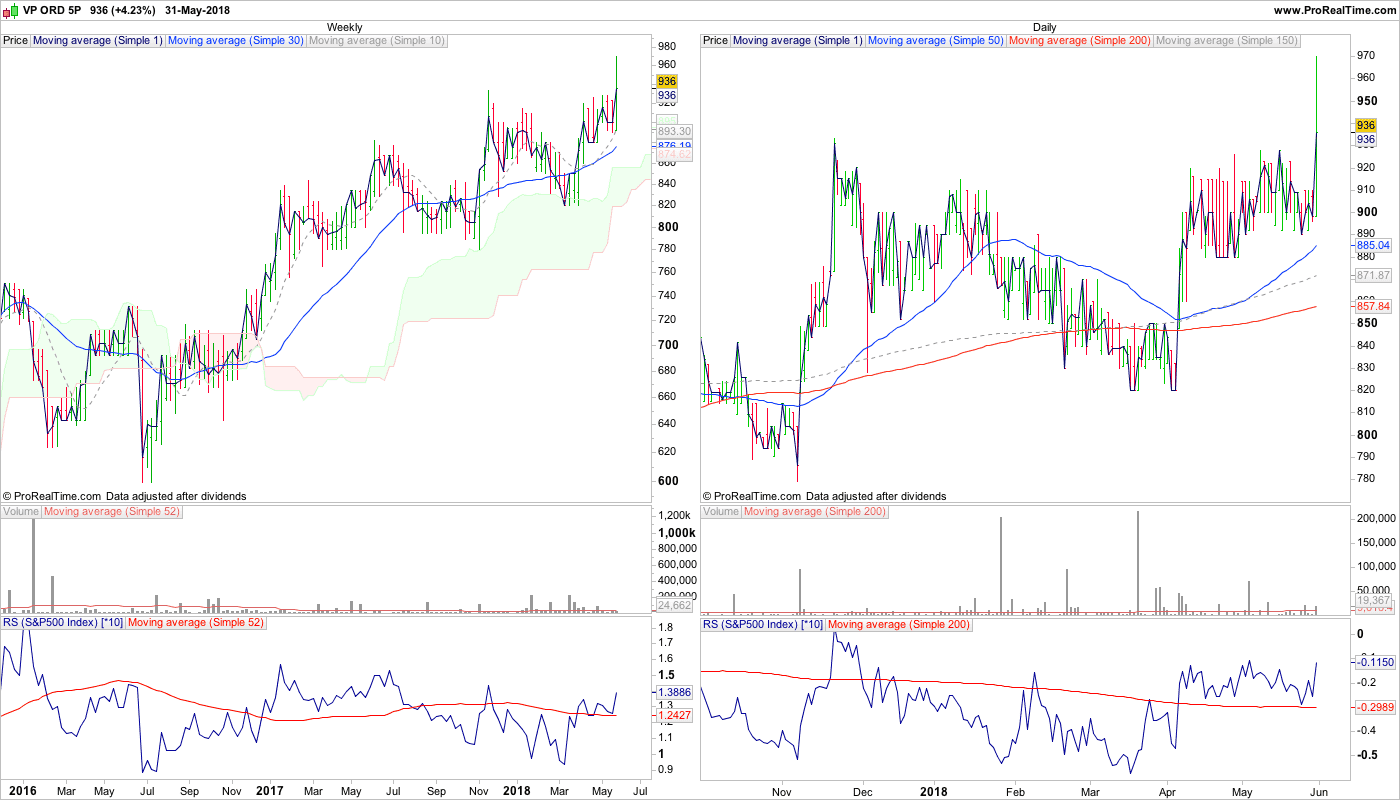Click Moving average (Simple 1) on Daily chart

tap(797, 41)
